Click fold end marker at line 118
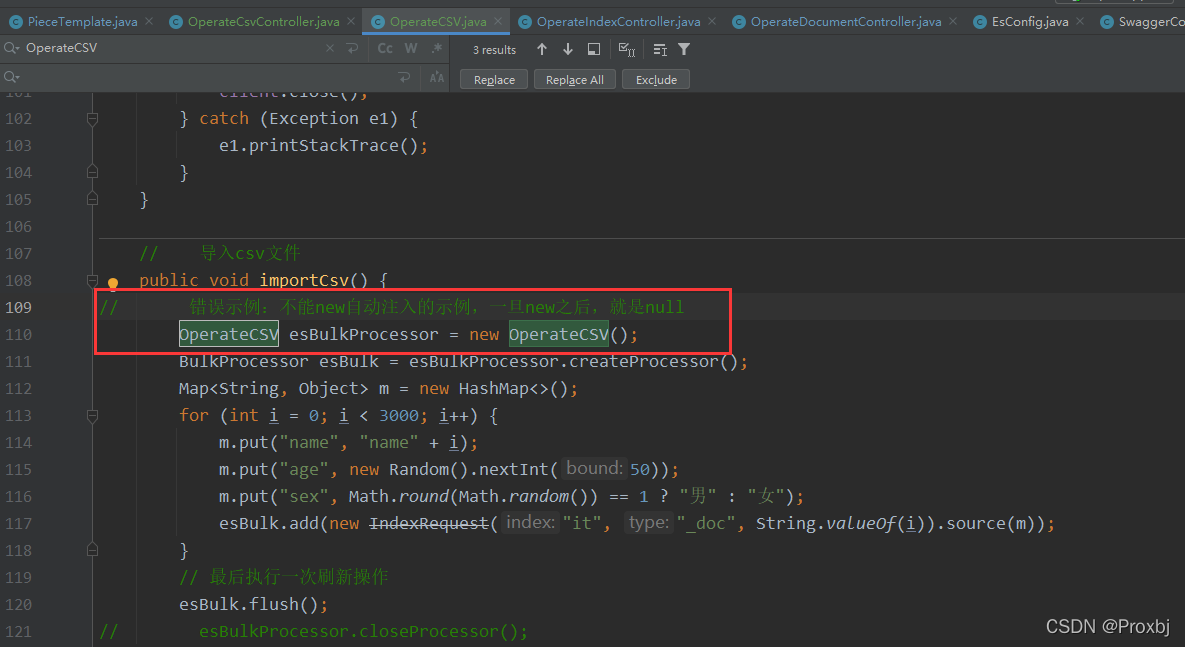 92,550
